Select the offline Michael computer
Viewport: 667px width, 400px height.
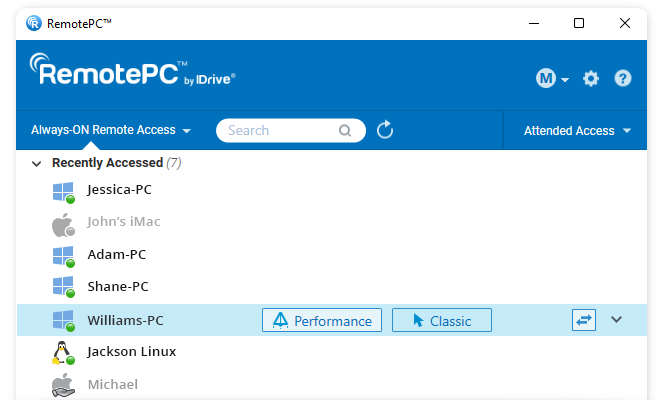click(112, 384)
